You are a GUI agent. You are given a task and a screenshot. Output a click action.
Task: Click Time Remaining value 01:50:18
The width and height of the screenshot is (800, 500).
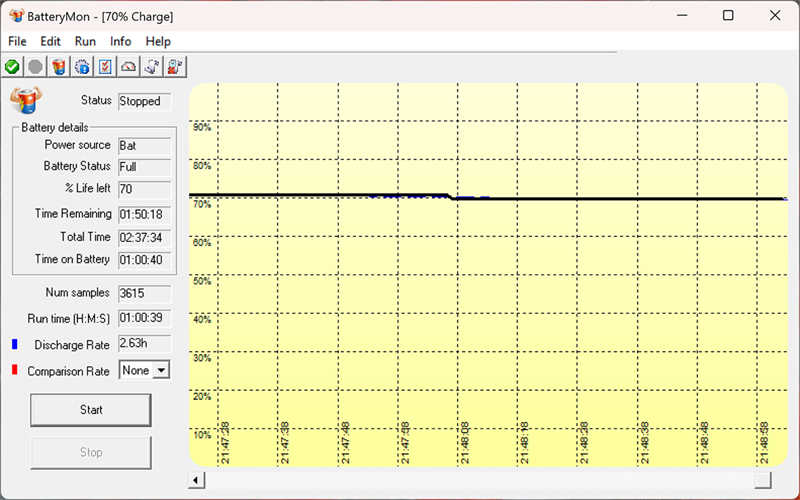click(145, 214)
